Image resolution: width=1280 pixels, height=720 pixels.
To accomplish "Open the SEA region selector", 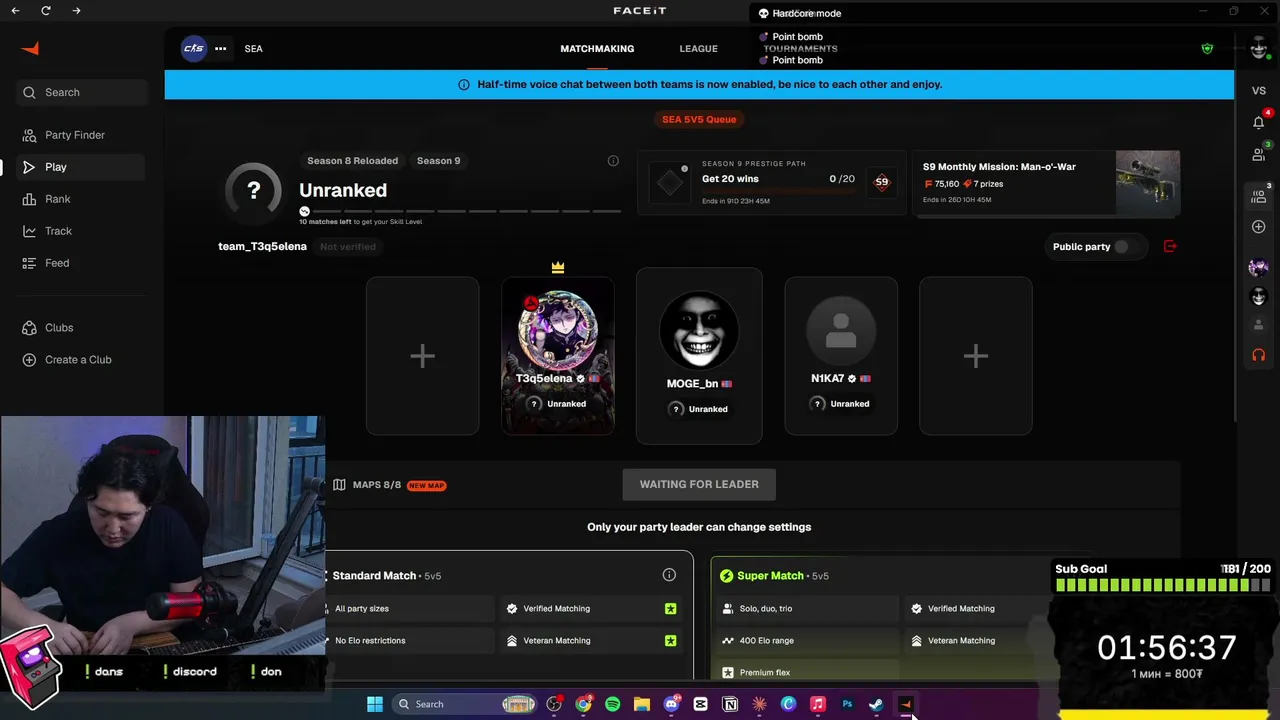I will [x=254, y=49].
